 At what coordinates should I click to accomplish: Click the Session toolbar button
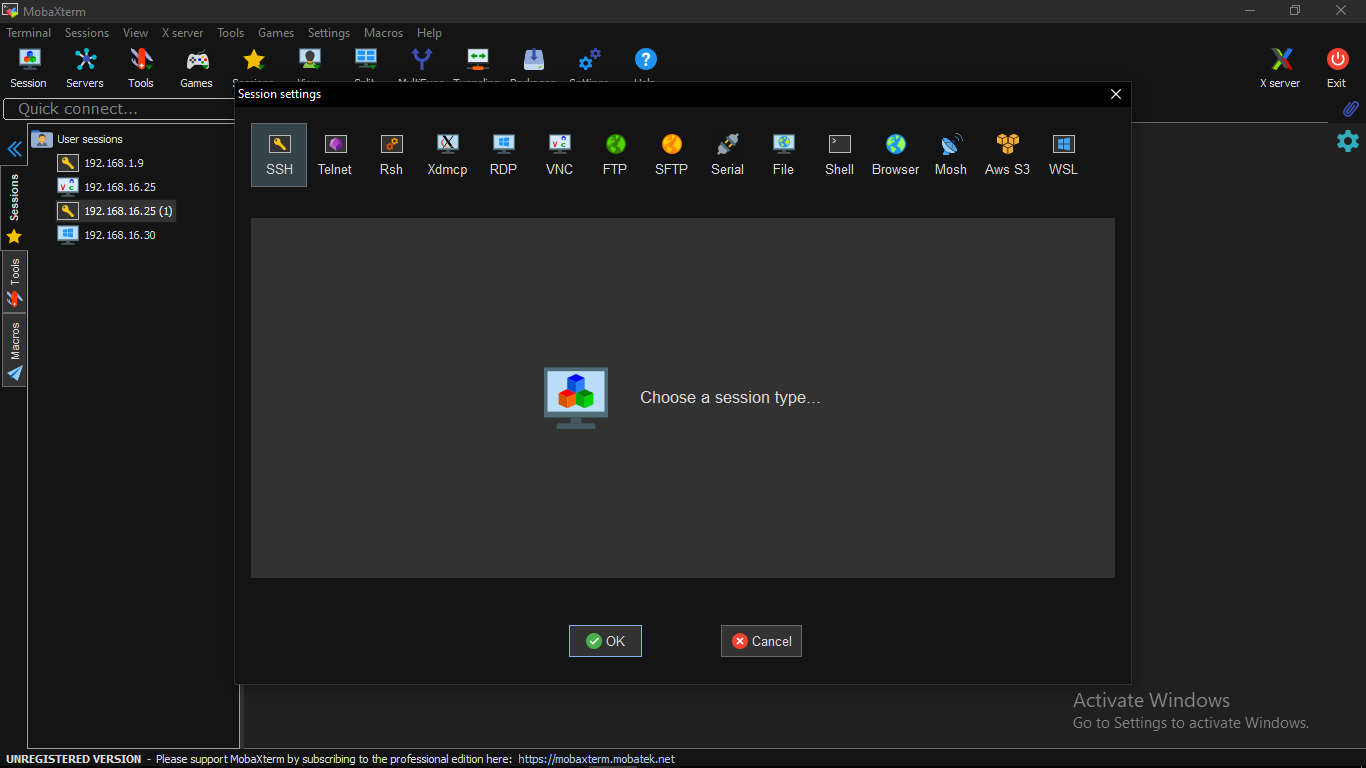pyautogui.click(x=29, y=68)
